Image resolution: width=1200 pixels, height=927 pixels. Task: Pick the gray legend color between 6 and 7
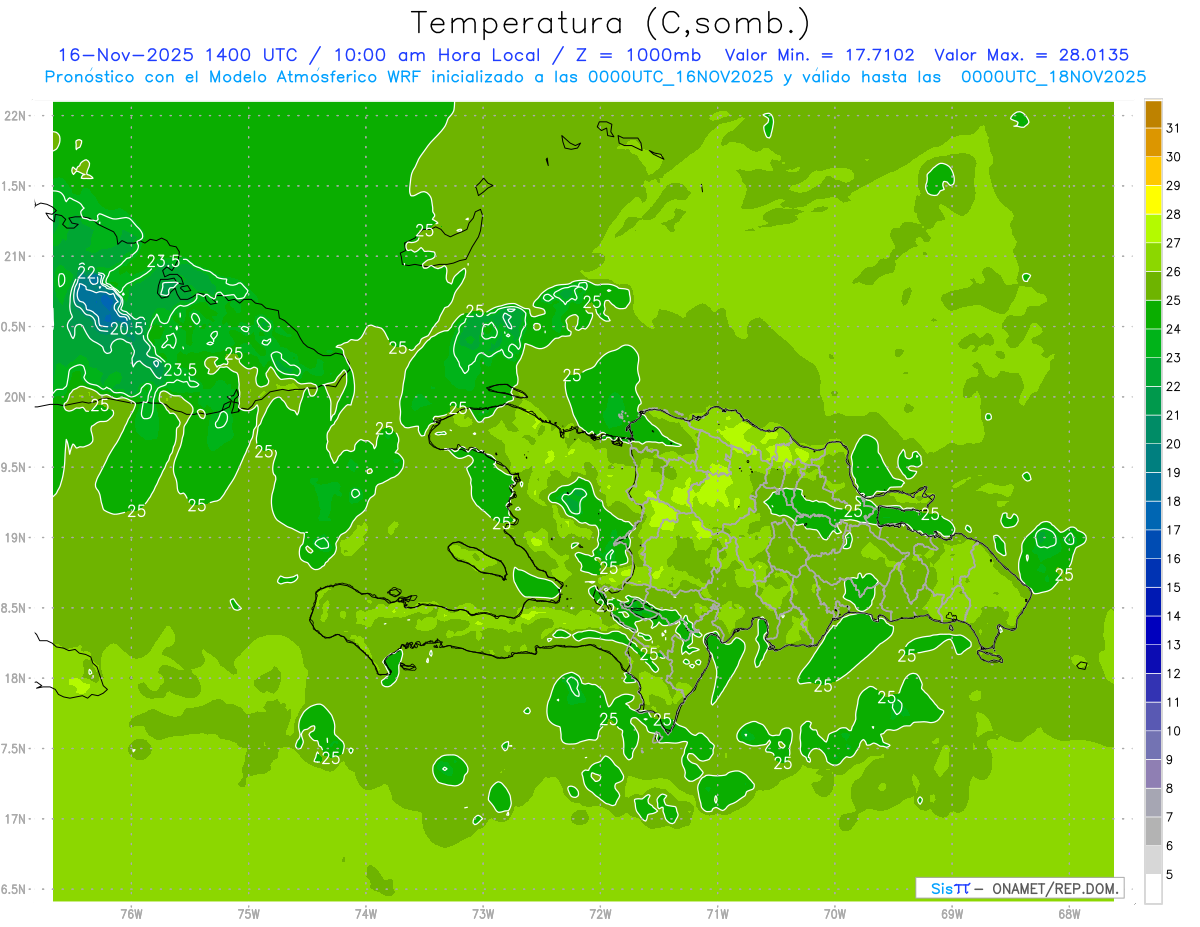click(1153, 831)
